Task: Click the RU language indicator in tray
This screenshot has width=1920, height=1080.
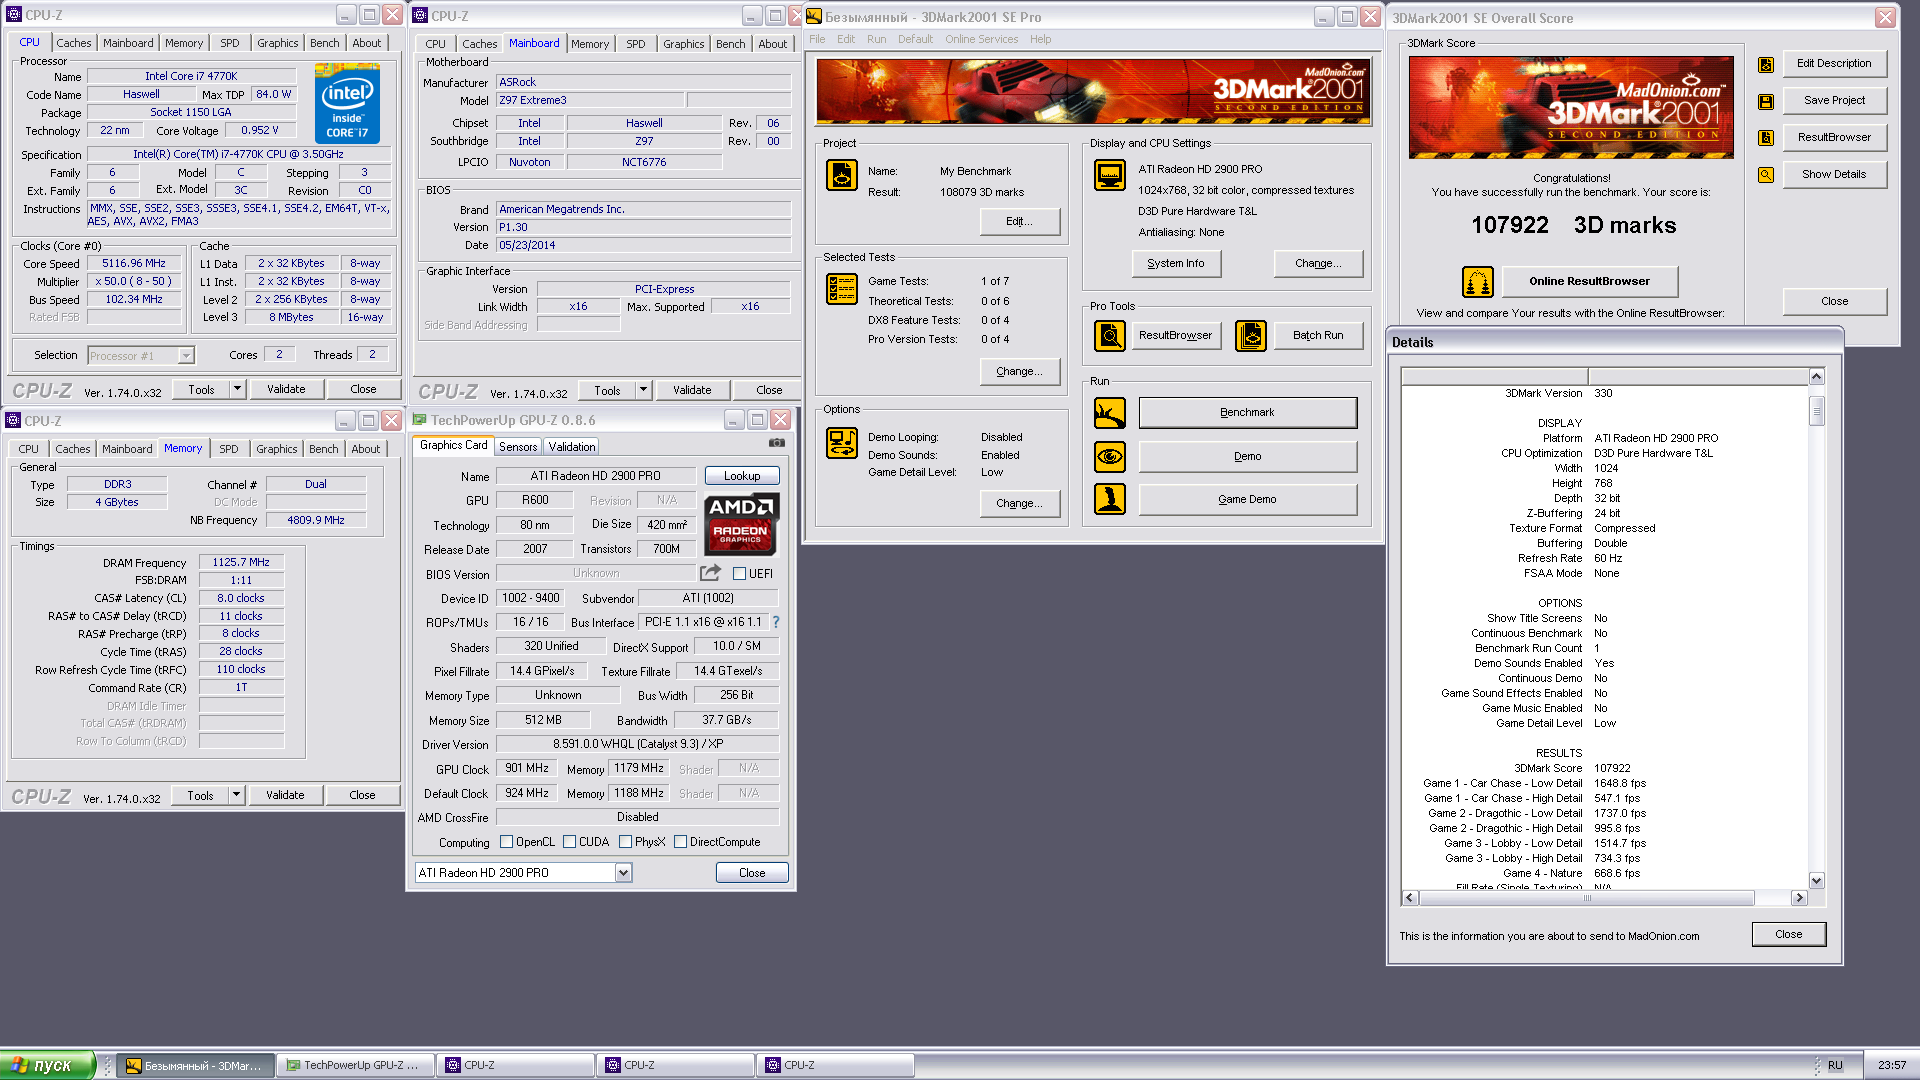Action: click(x=1835, y=1065)
